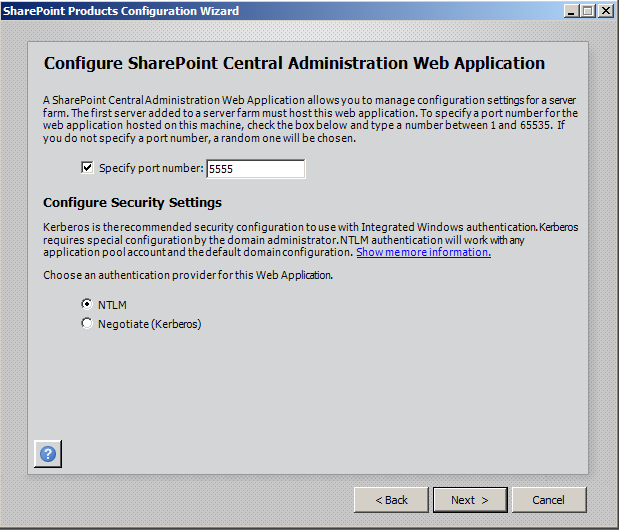The height and width of the screenshot is (530, 619).
Task: Cancel the configuration wizard
Action: coord(549,500)
